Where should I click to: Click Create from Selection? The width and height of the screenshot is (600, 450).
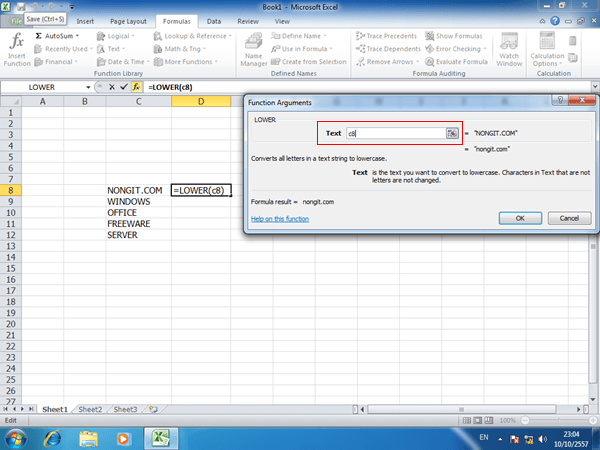[308, 62]
